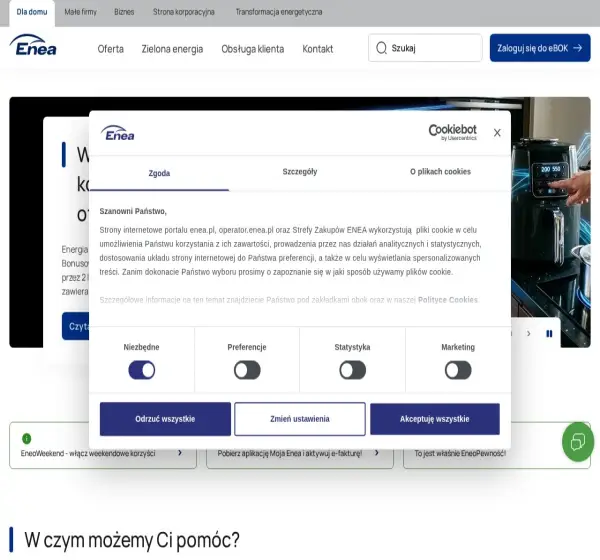Open the Oferta menu
The width and height of the screenshot is (600, 560).
point(111,49)
